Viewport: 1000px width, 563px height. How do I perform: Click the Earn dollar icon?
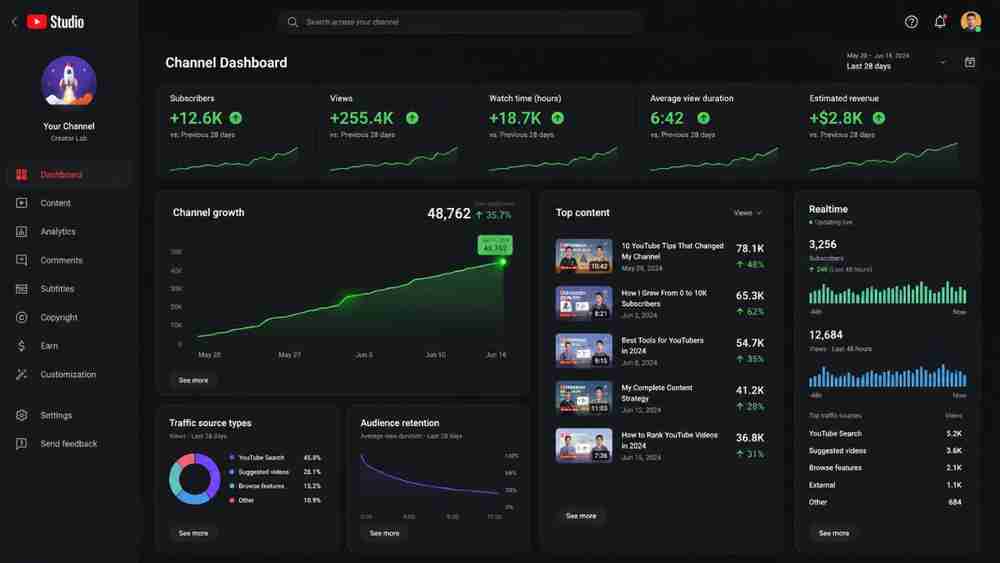pos(22,346)
